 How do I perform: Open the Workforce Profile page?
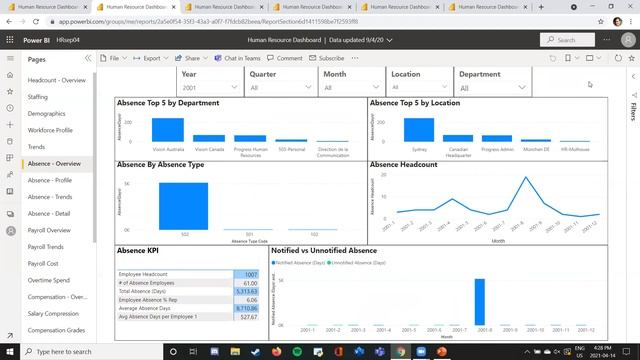50,130
